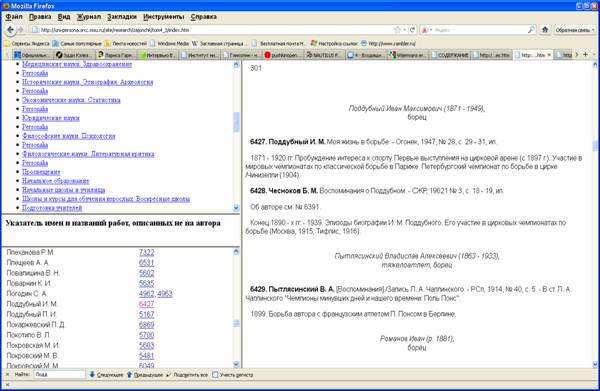Open the home page via the house icon
The image size is (600, 391).
545,30
